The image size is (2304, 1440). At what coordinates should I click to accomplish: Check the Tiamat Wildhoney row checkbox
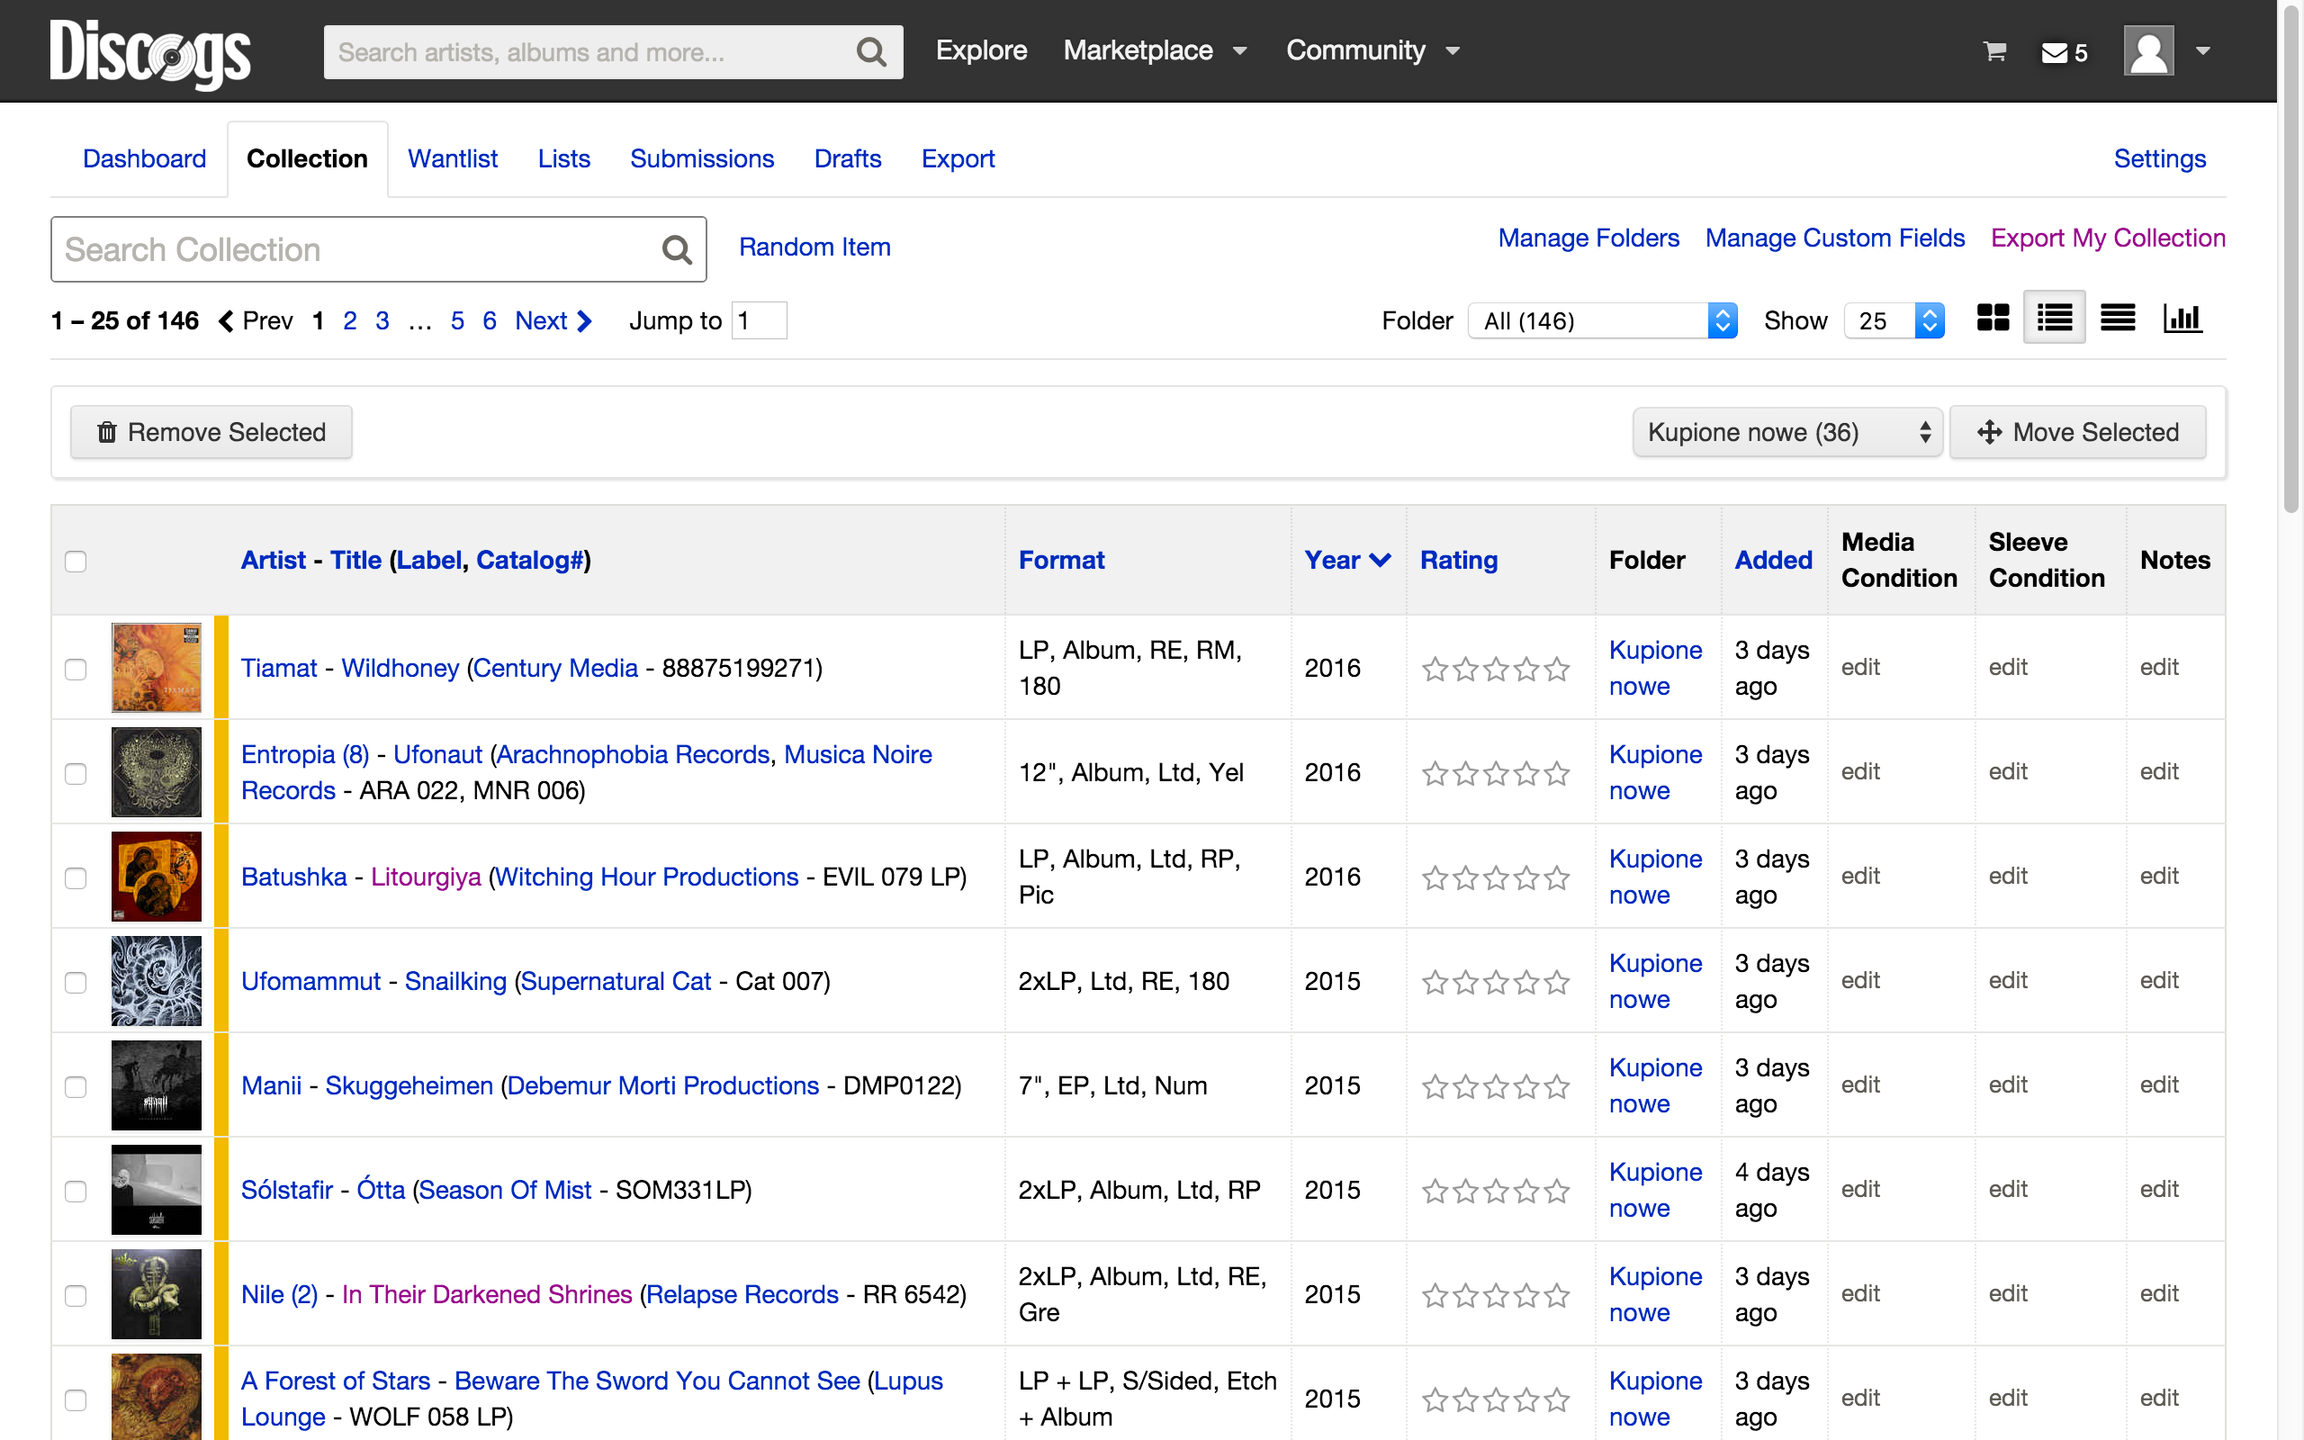(x=76, y=669)
